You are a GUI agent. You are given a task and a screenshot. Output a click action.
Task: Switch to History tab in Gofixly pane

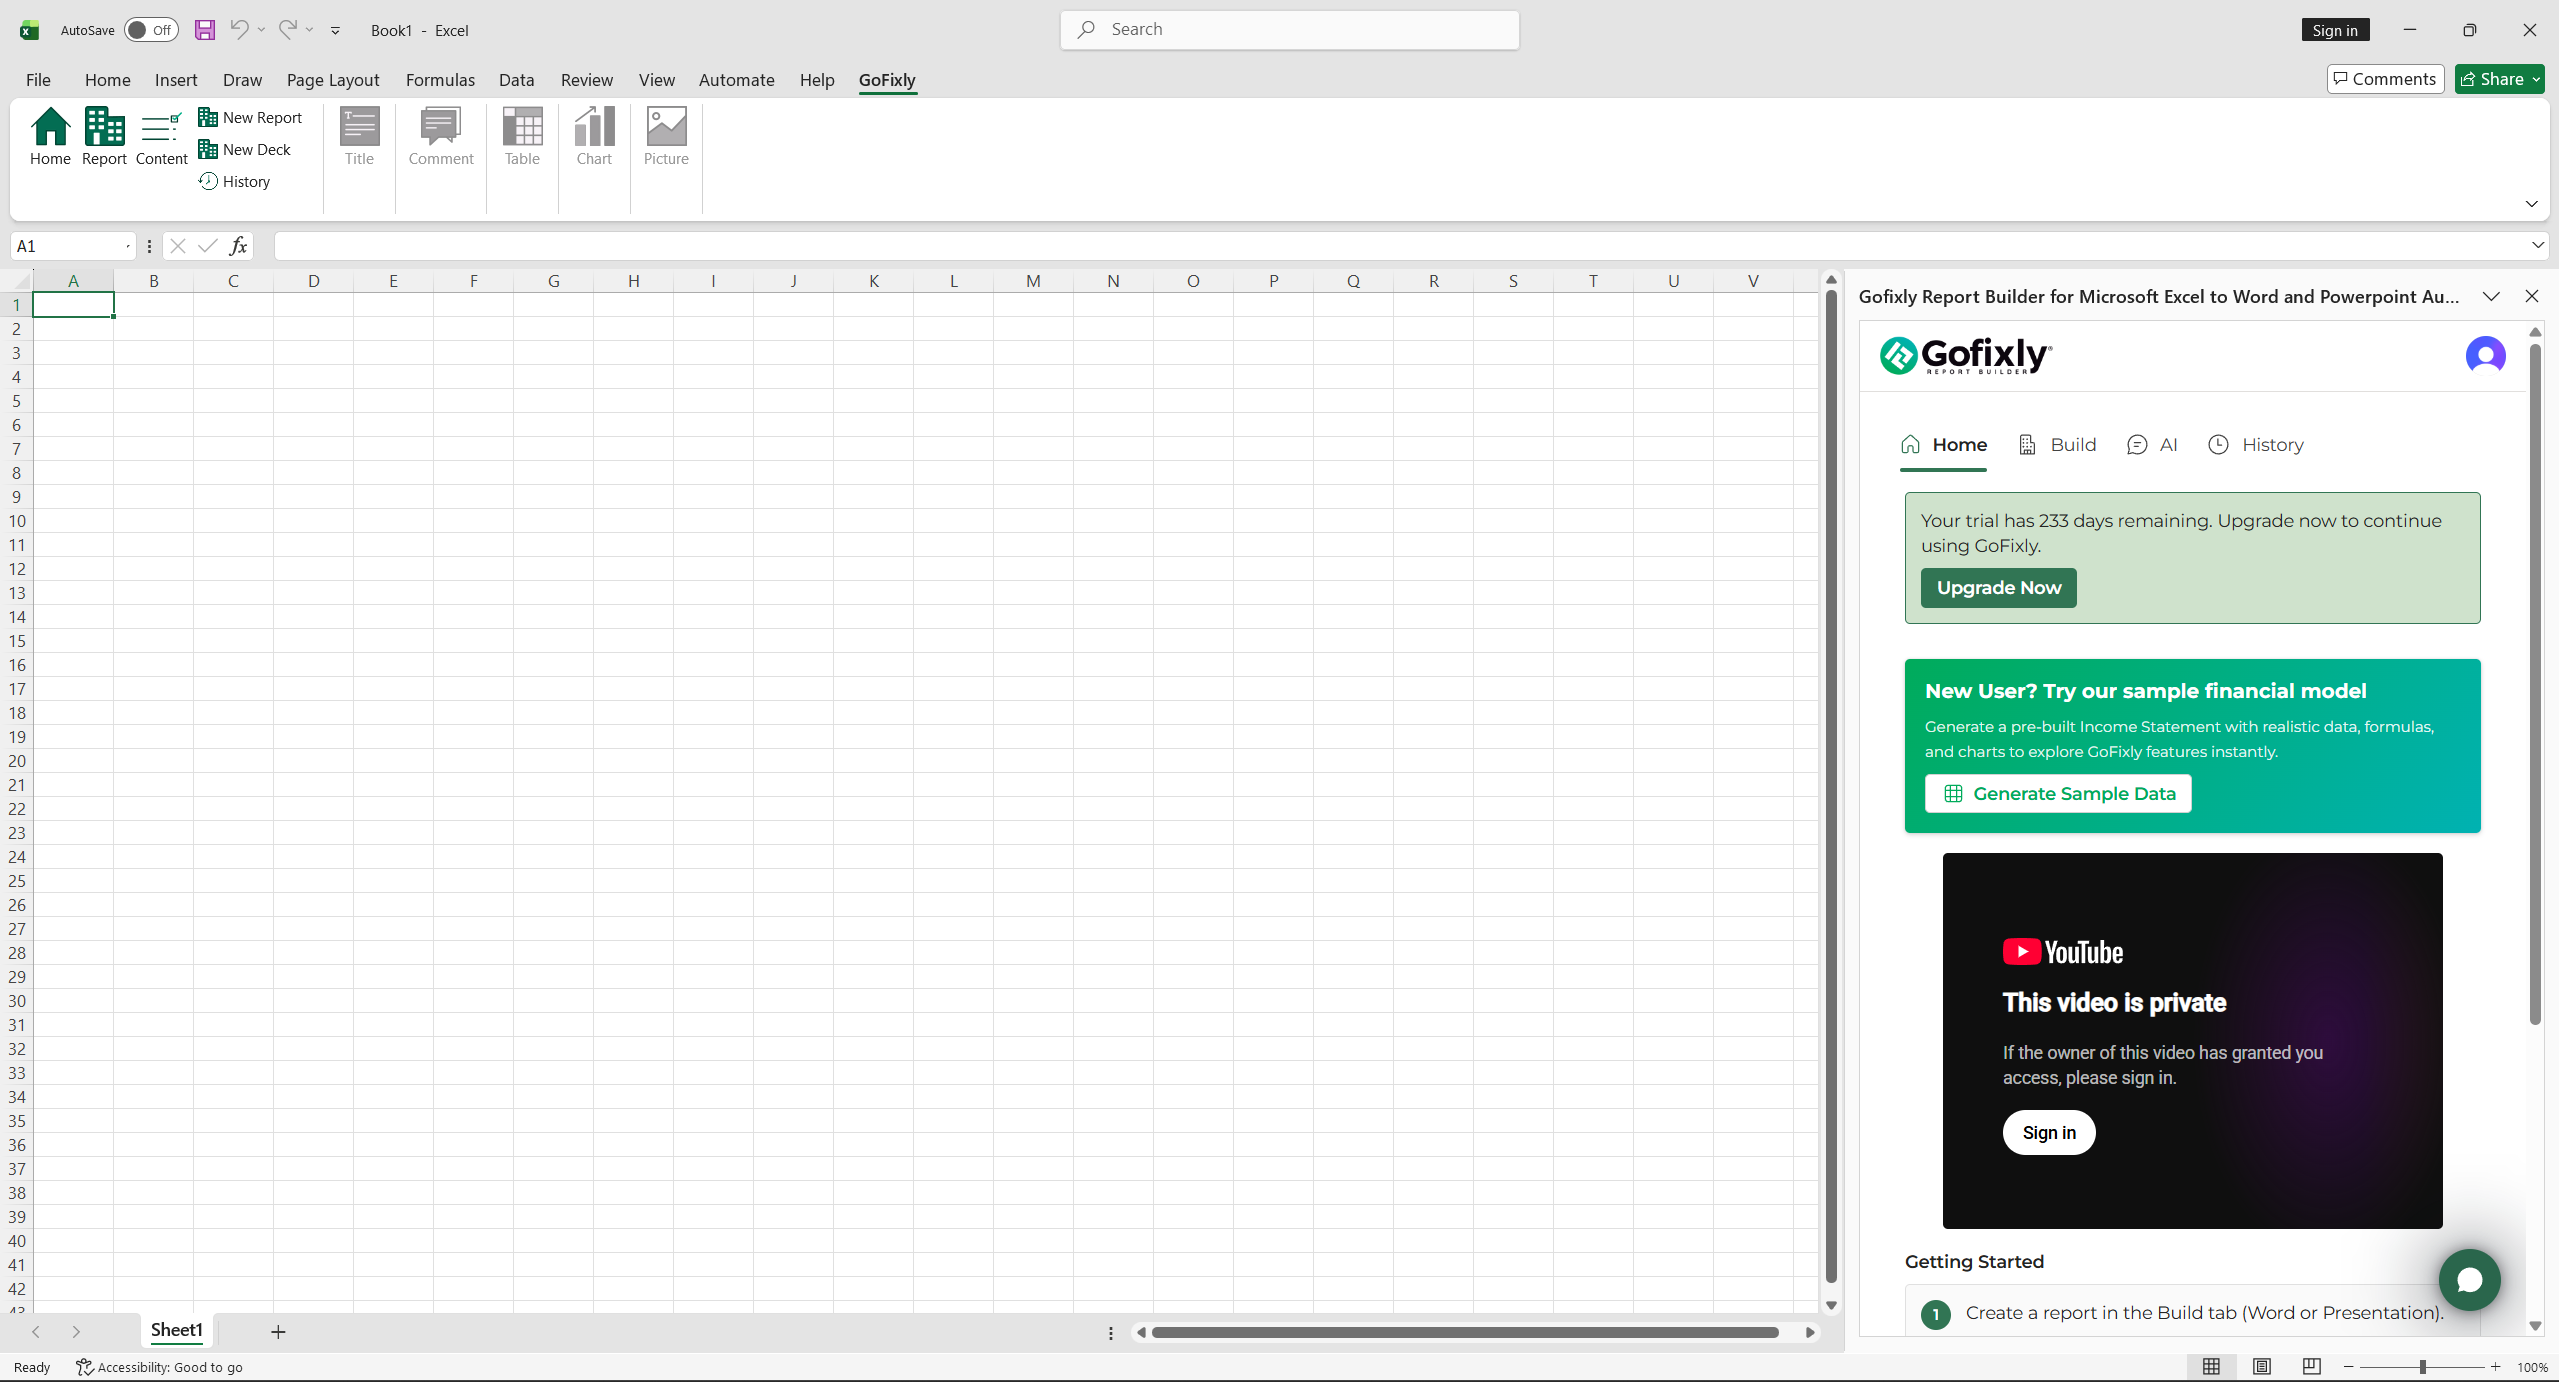tap(2256, 445)
